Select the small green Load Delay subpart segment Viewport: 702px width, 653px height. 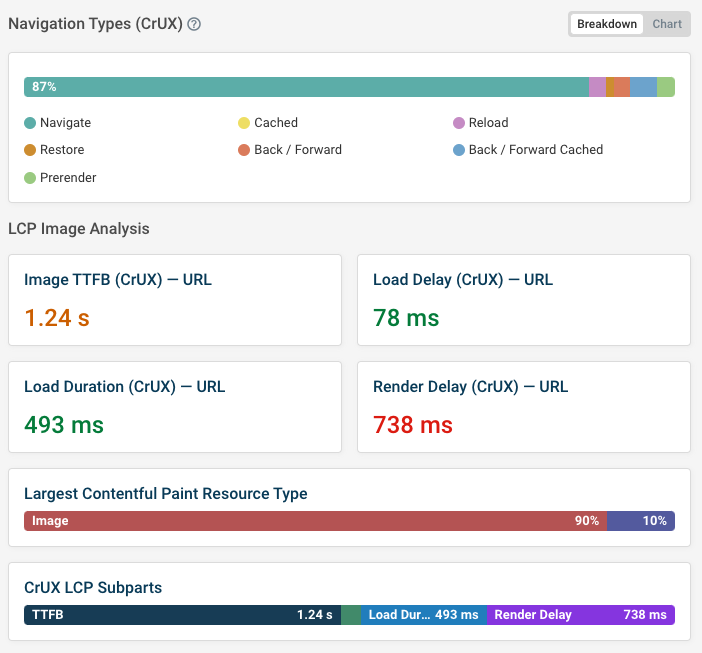pyautogui.click(x=351, y=615)
